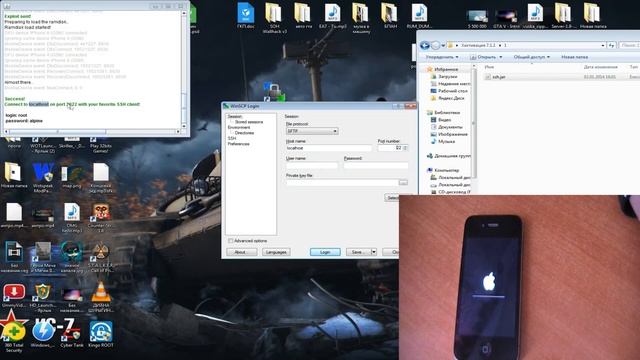This screenshot has width=640, height=360.
Task: Open Рабочий стол in Explorer favorites
Action: coord(449,91)
